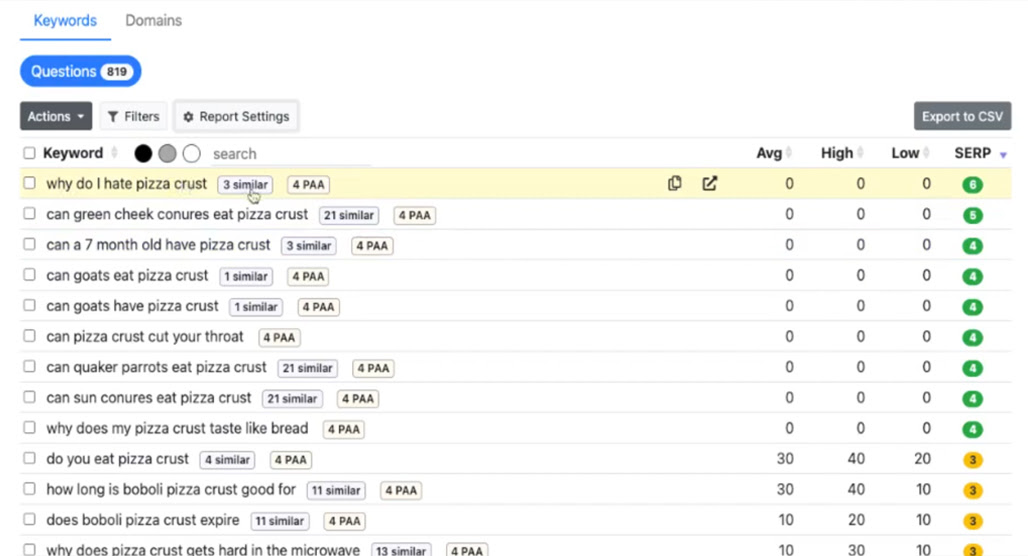Check 'can green cheek conures eat pizza crust'
The height and width of the screenshot is (556, 1028).
[29, 213]
